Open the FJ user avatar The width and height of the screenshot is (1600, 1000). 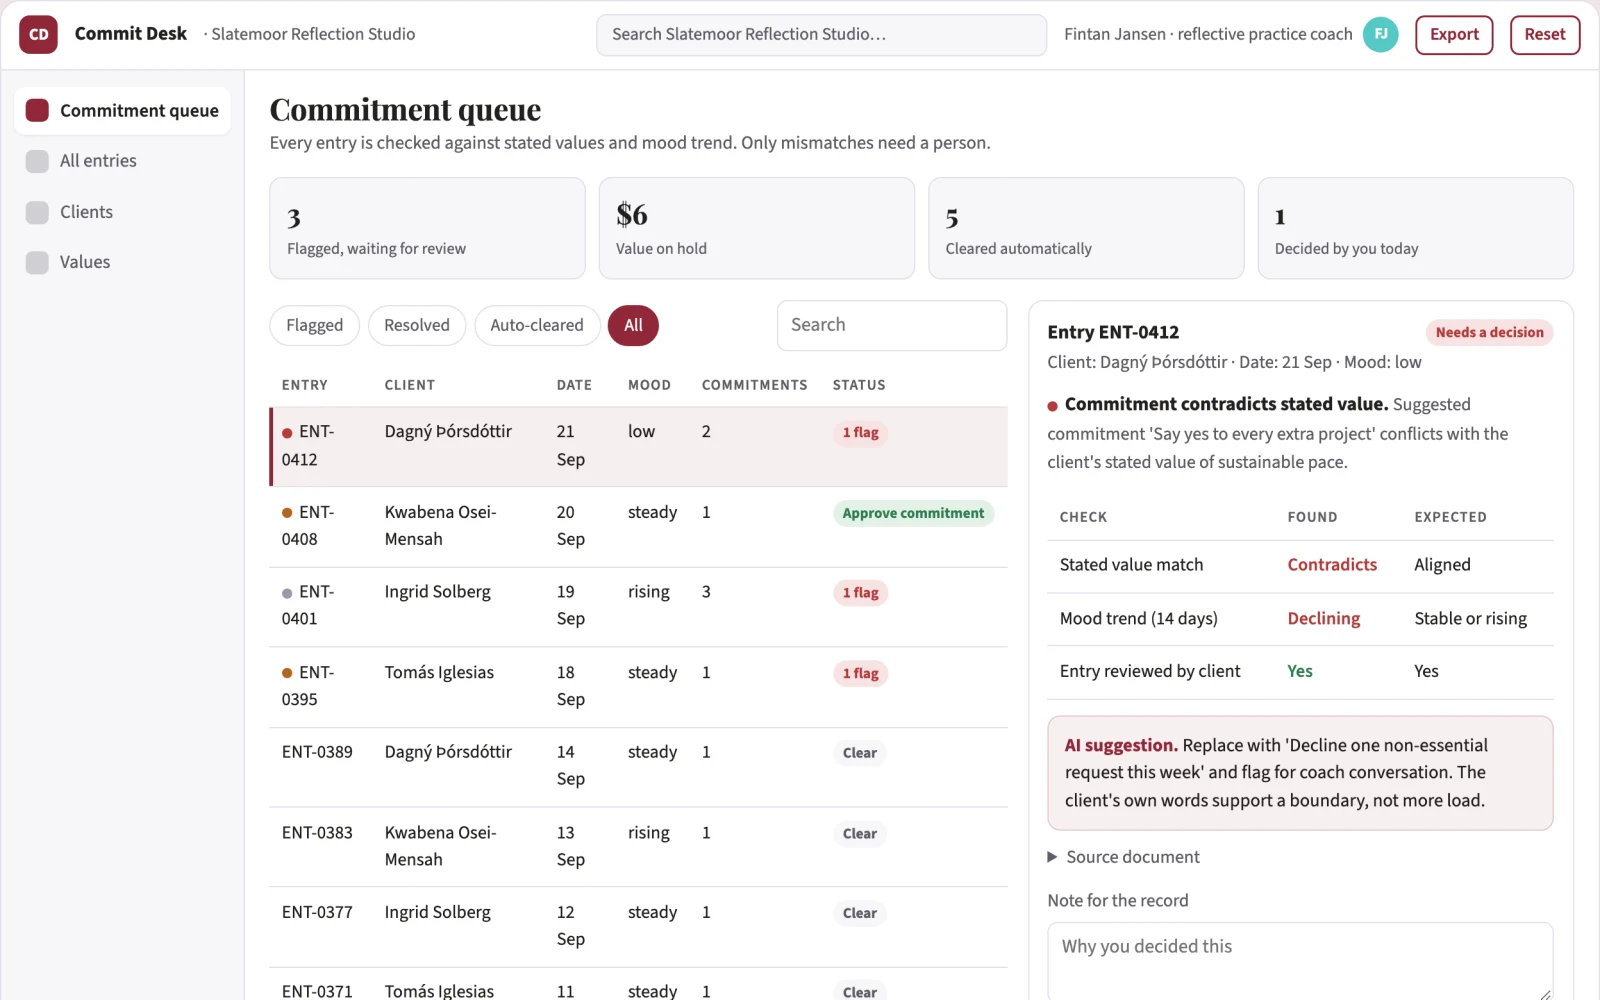pyautogui.click(x=1380, y=34)
